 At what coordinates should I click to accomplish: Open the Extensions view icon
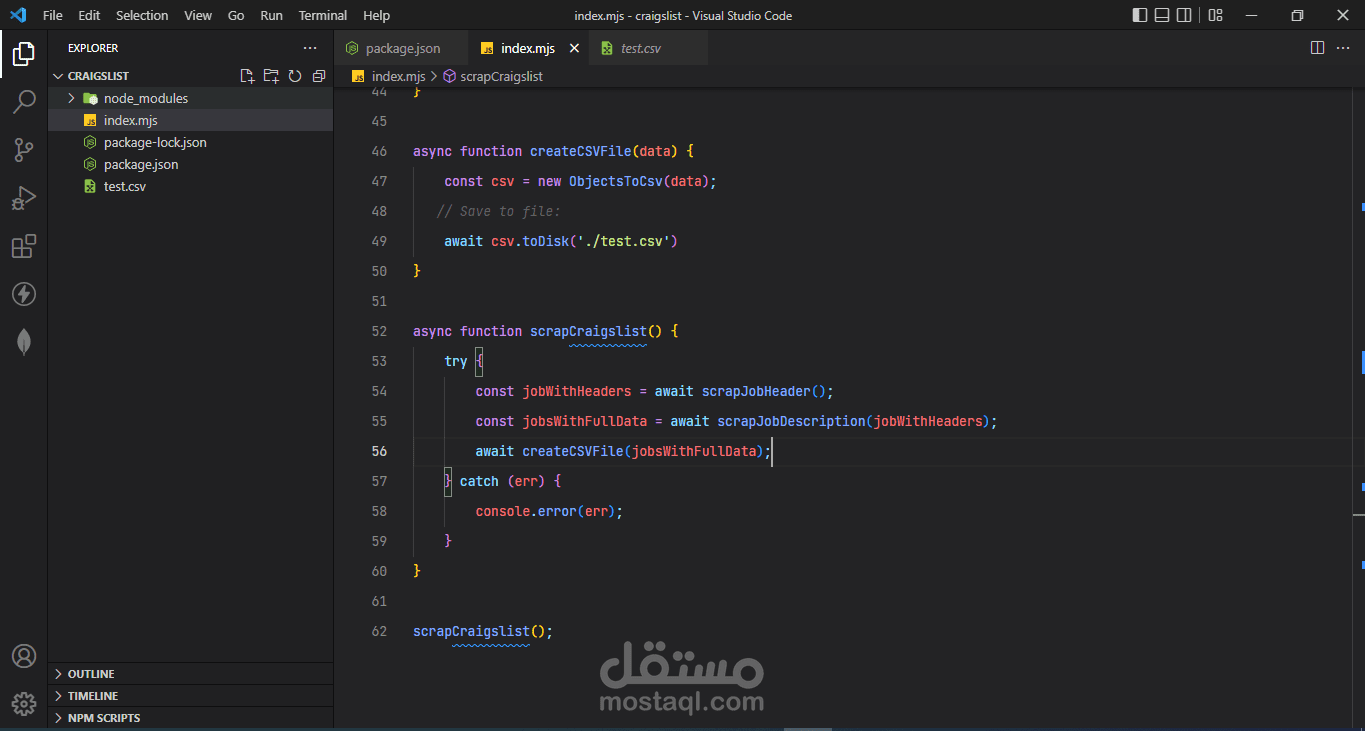click(24, 246)
